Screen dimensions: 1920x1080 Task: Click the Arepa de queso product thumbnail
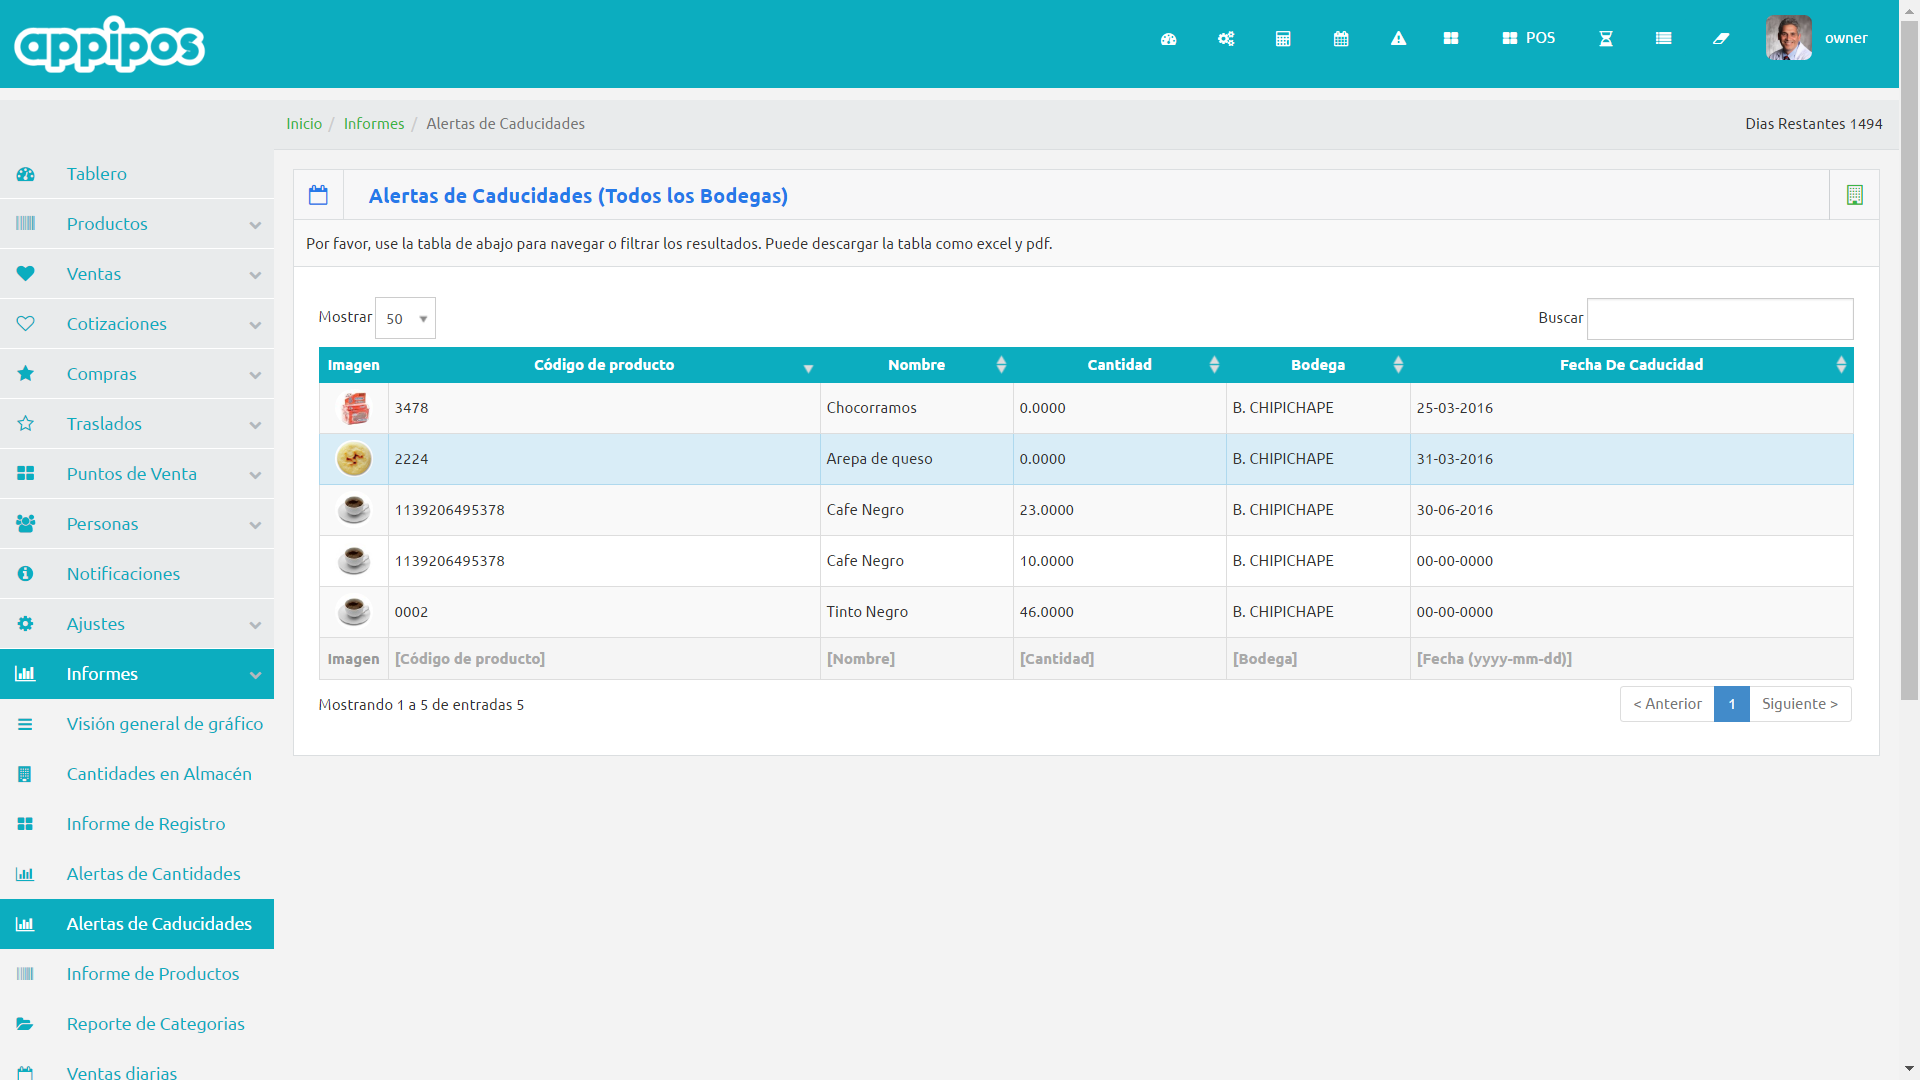click(354, 459)
